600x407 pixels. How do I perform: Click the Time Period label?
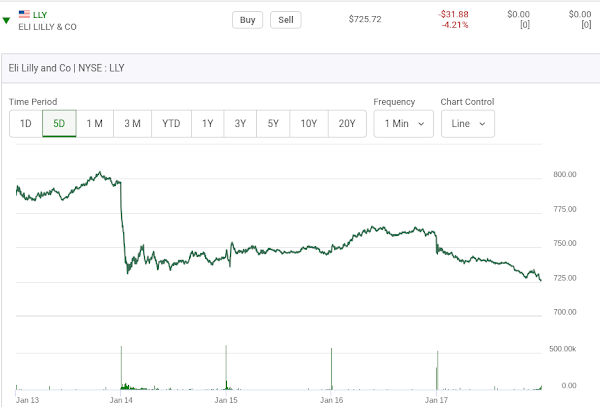(x=33, y=102)
